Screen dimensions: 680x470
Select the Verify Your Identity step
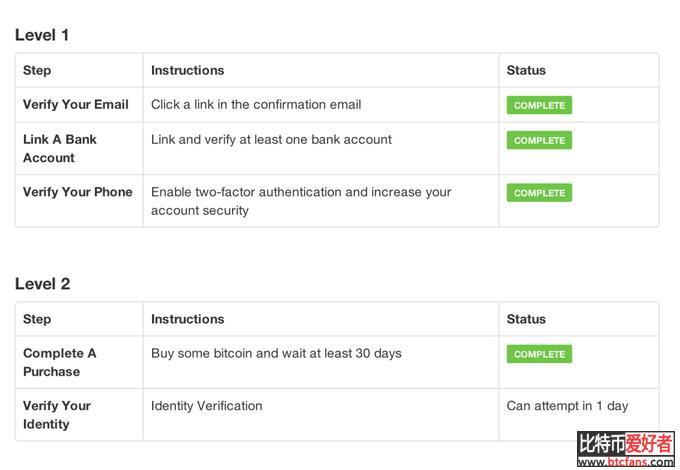57,415
